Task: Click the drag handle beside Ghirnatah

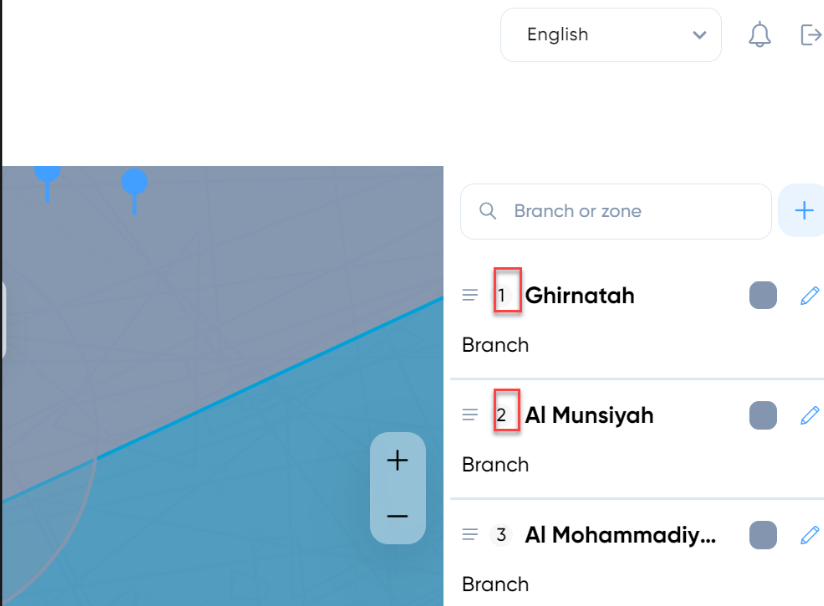Action: pyautogui.click(x=470, y=295)
